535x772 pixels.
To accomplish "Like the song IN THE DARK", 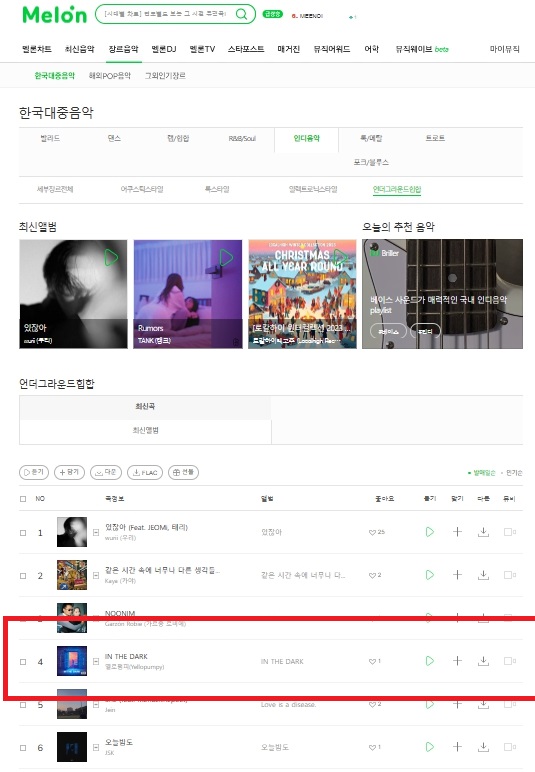I will point(375,661).
